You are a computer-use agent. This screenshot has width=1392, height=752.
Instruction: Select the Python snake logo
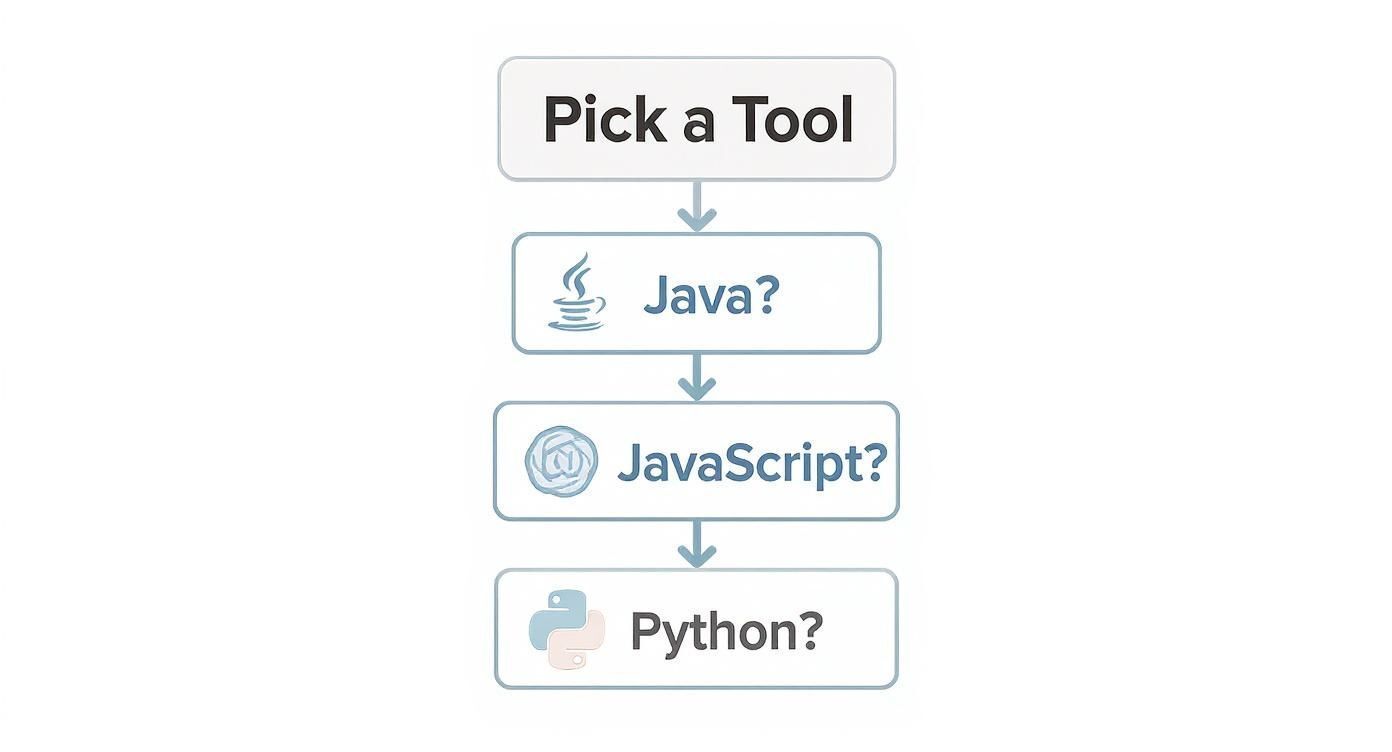click(567, 629)
